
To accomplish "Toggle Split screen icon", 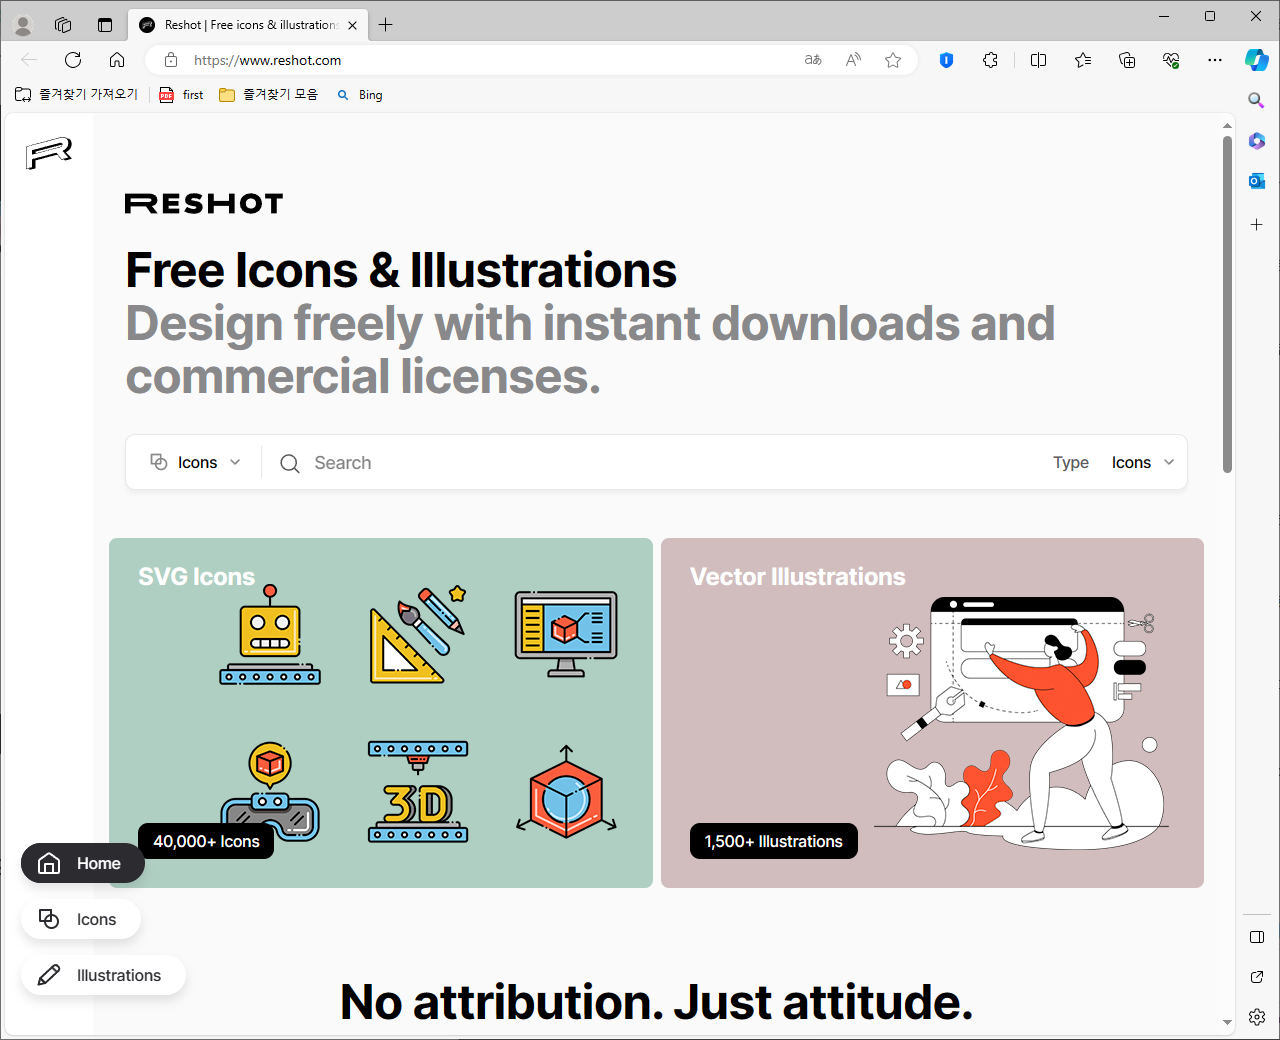I will point(1038,60).
